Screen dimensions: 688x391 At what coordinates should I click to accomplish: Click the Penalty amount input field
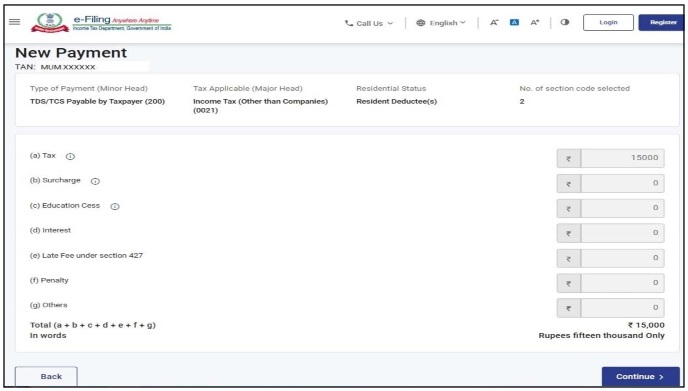tap(622, 283)
